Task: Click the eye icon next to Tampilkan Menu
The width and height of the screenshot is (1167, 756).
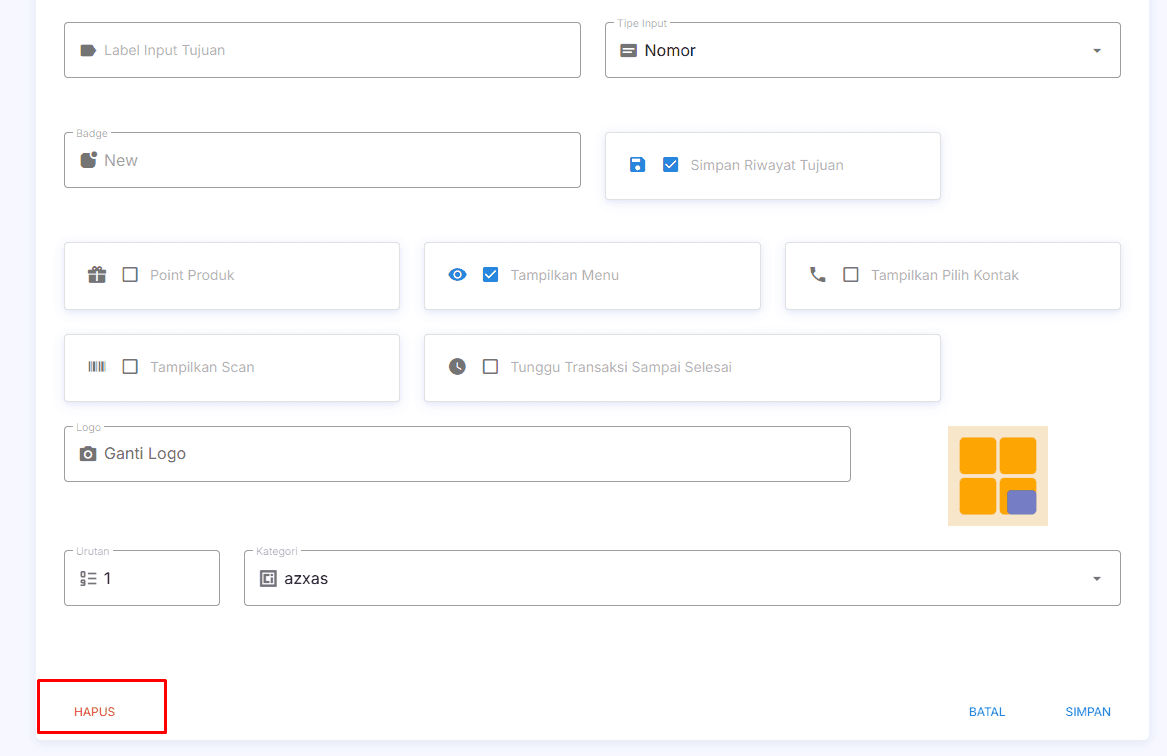Action: coord(457,275)
